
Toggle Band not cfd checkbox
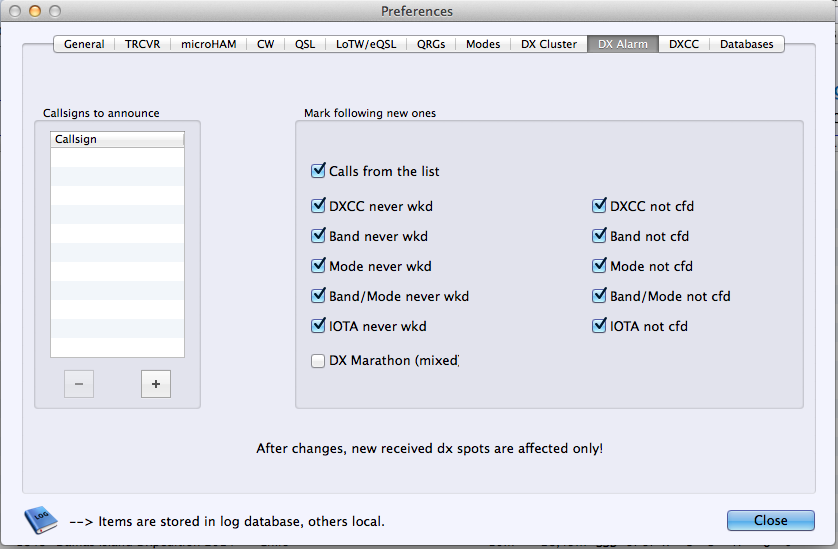tap(600, 236)
